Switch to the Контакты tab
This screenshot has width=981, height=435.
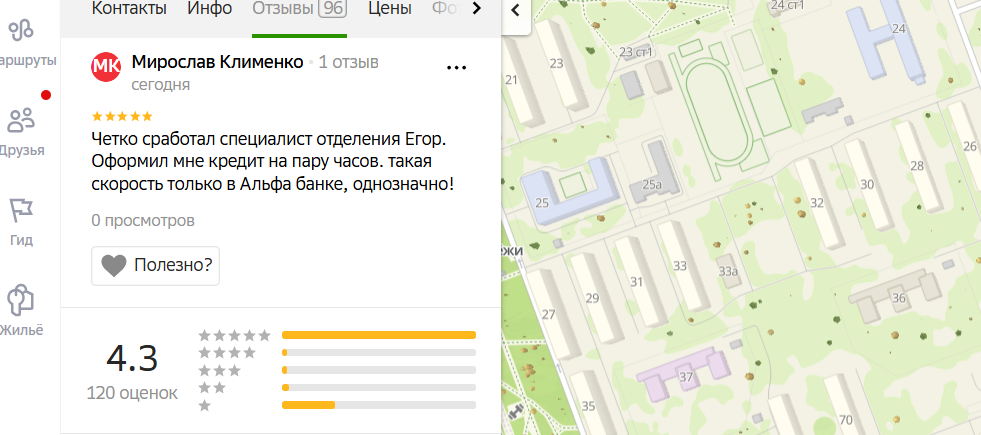coord(129,9)
